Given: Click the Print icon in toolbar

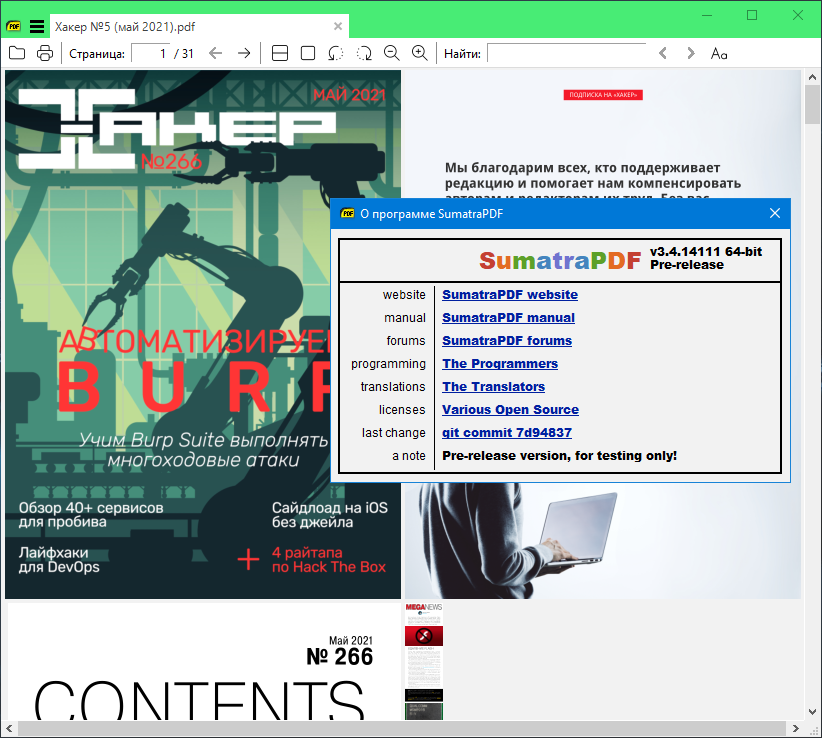Looking at the screenshot, I should tap(45, 53).
